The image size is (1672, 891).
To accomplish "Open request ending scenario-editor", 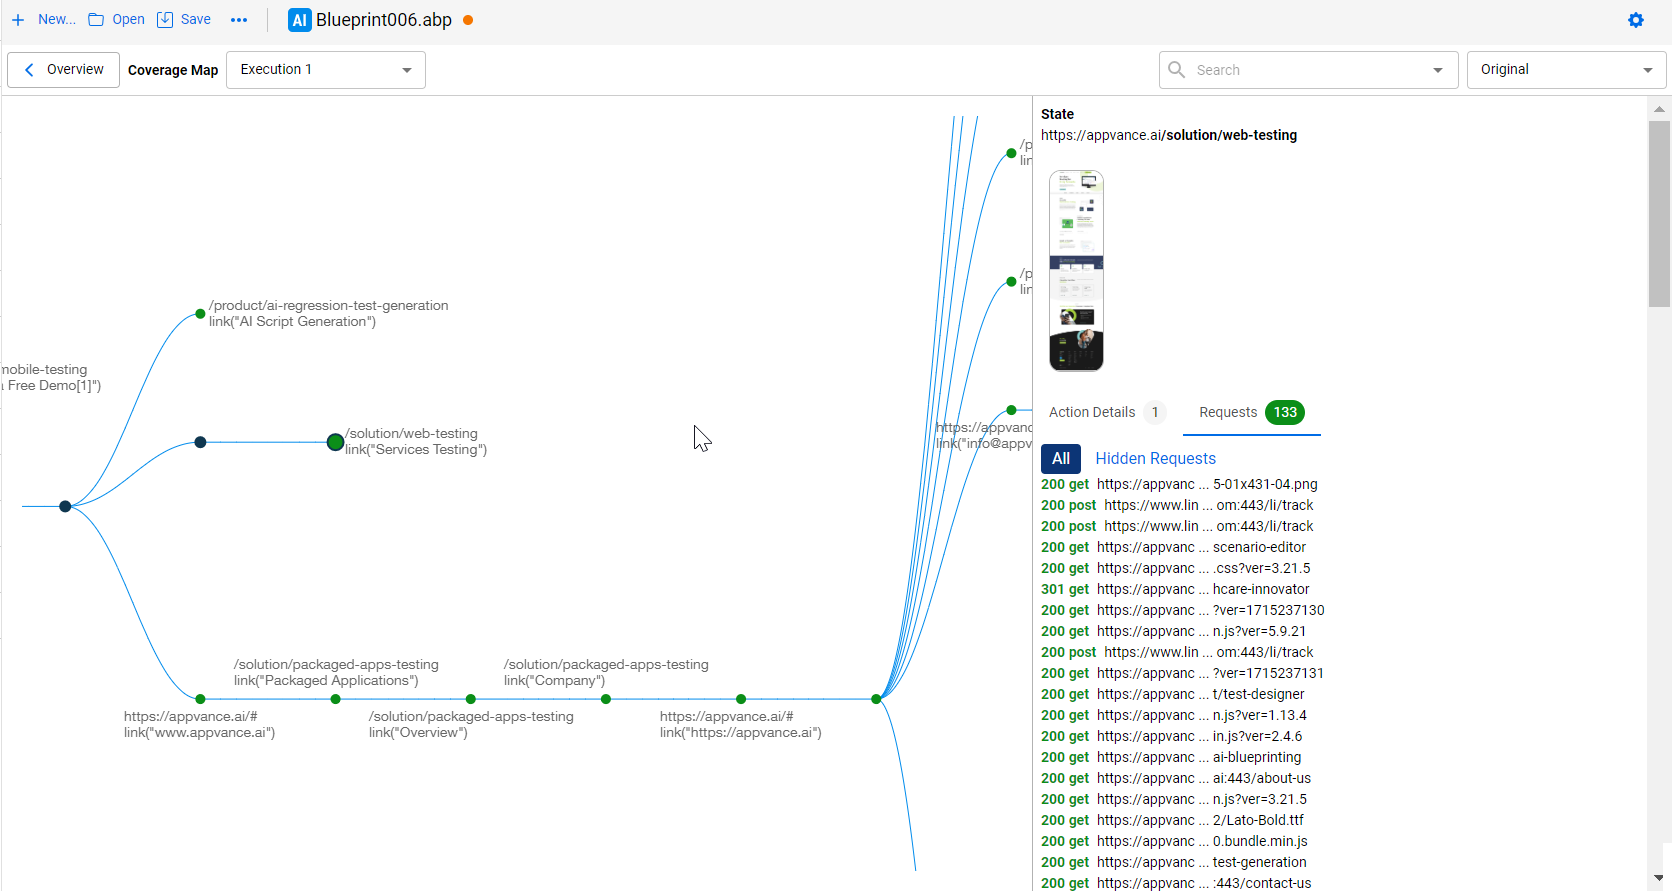I will click(x=1173, y=547).
